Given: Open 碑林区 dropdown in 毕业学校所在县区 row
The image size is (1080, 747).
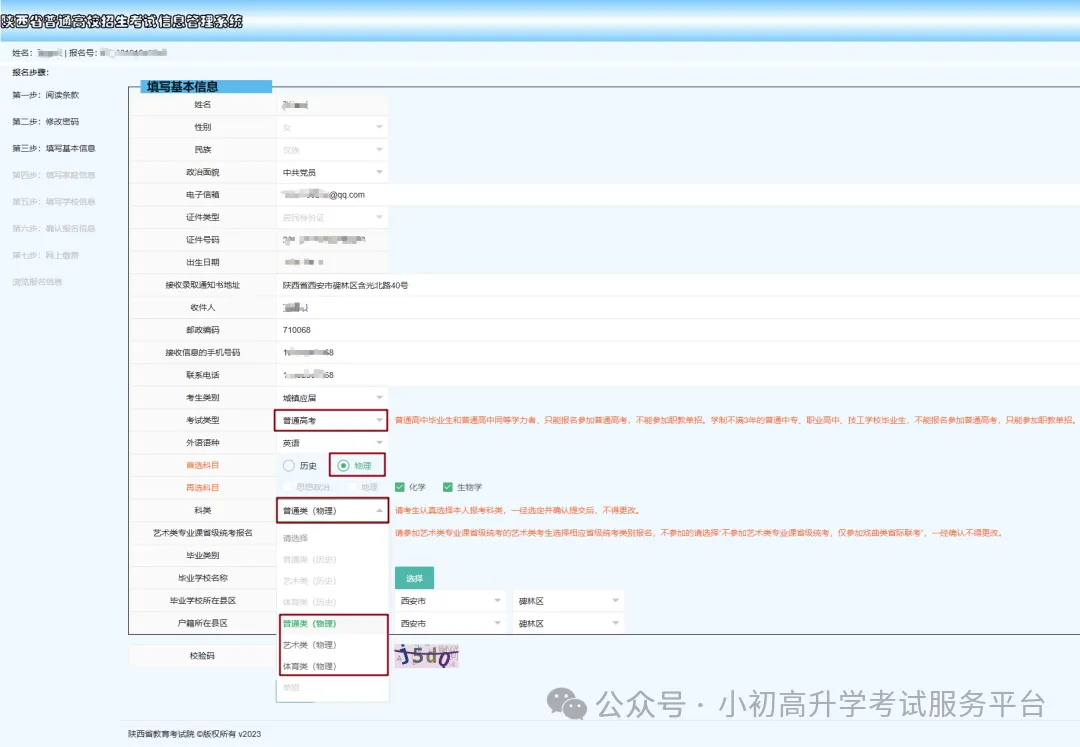Looking at the screenshot, I should (568, 601).
